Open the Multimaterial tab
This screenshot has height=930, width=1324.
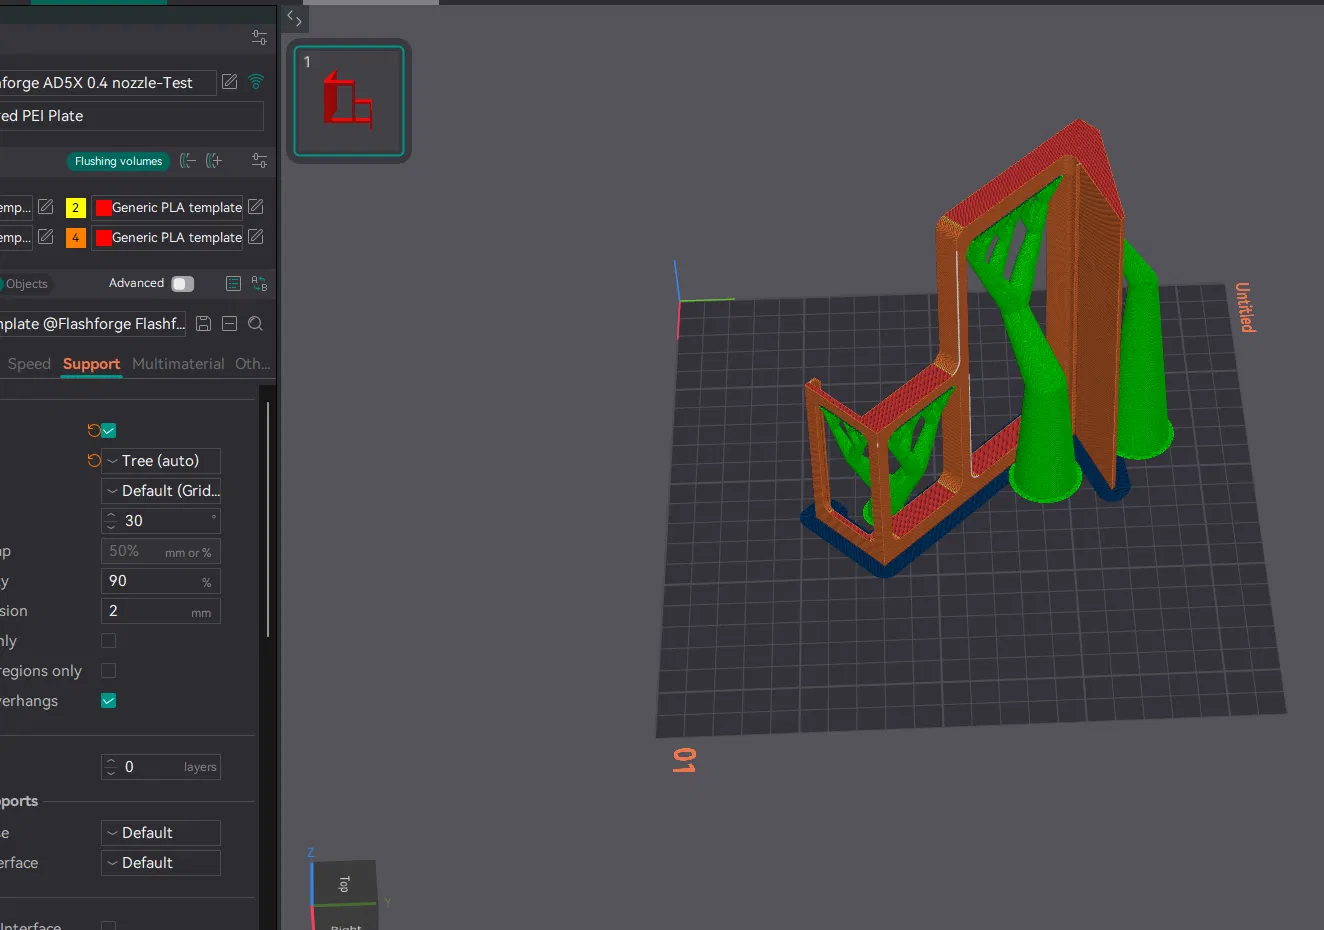coord(178,364)
